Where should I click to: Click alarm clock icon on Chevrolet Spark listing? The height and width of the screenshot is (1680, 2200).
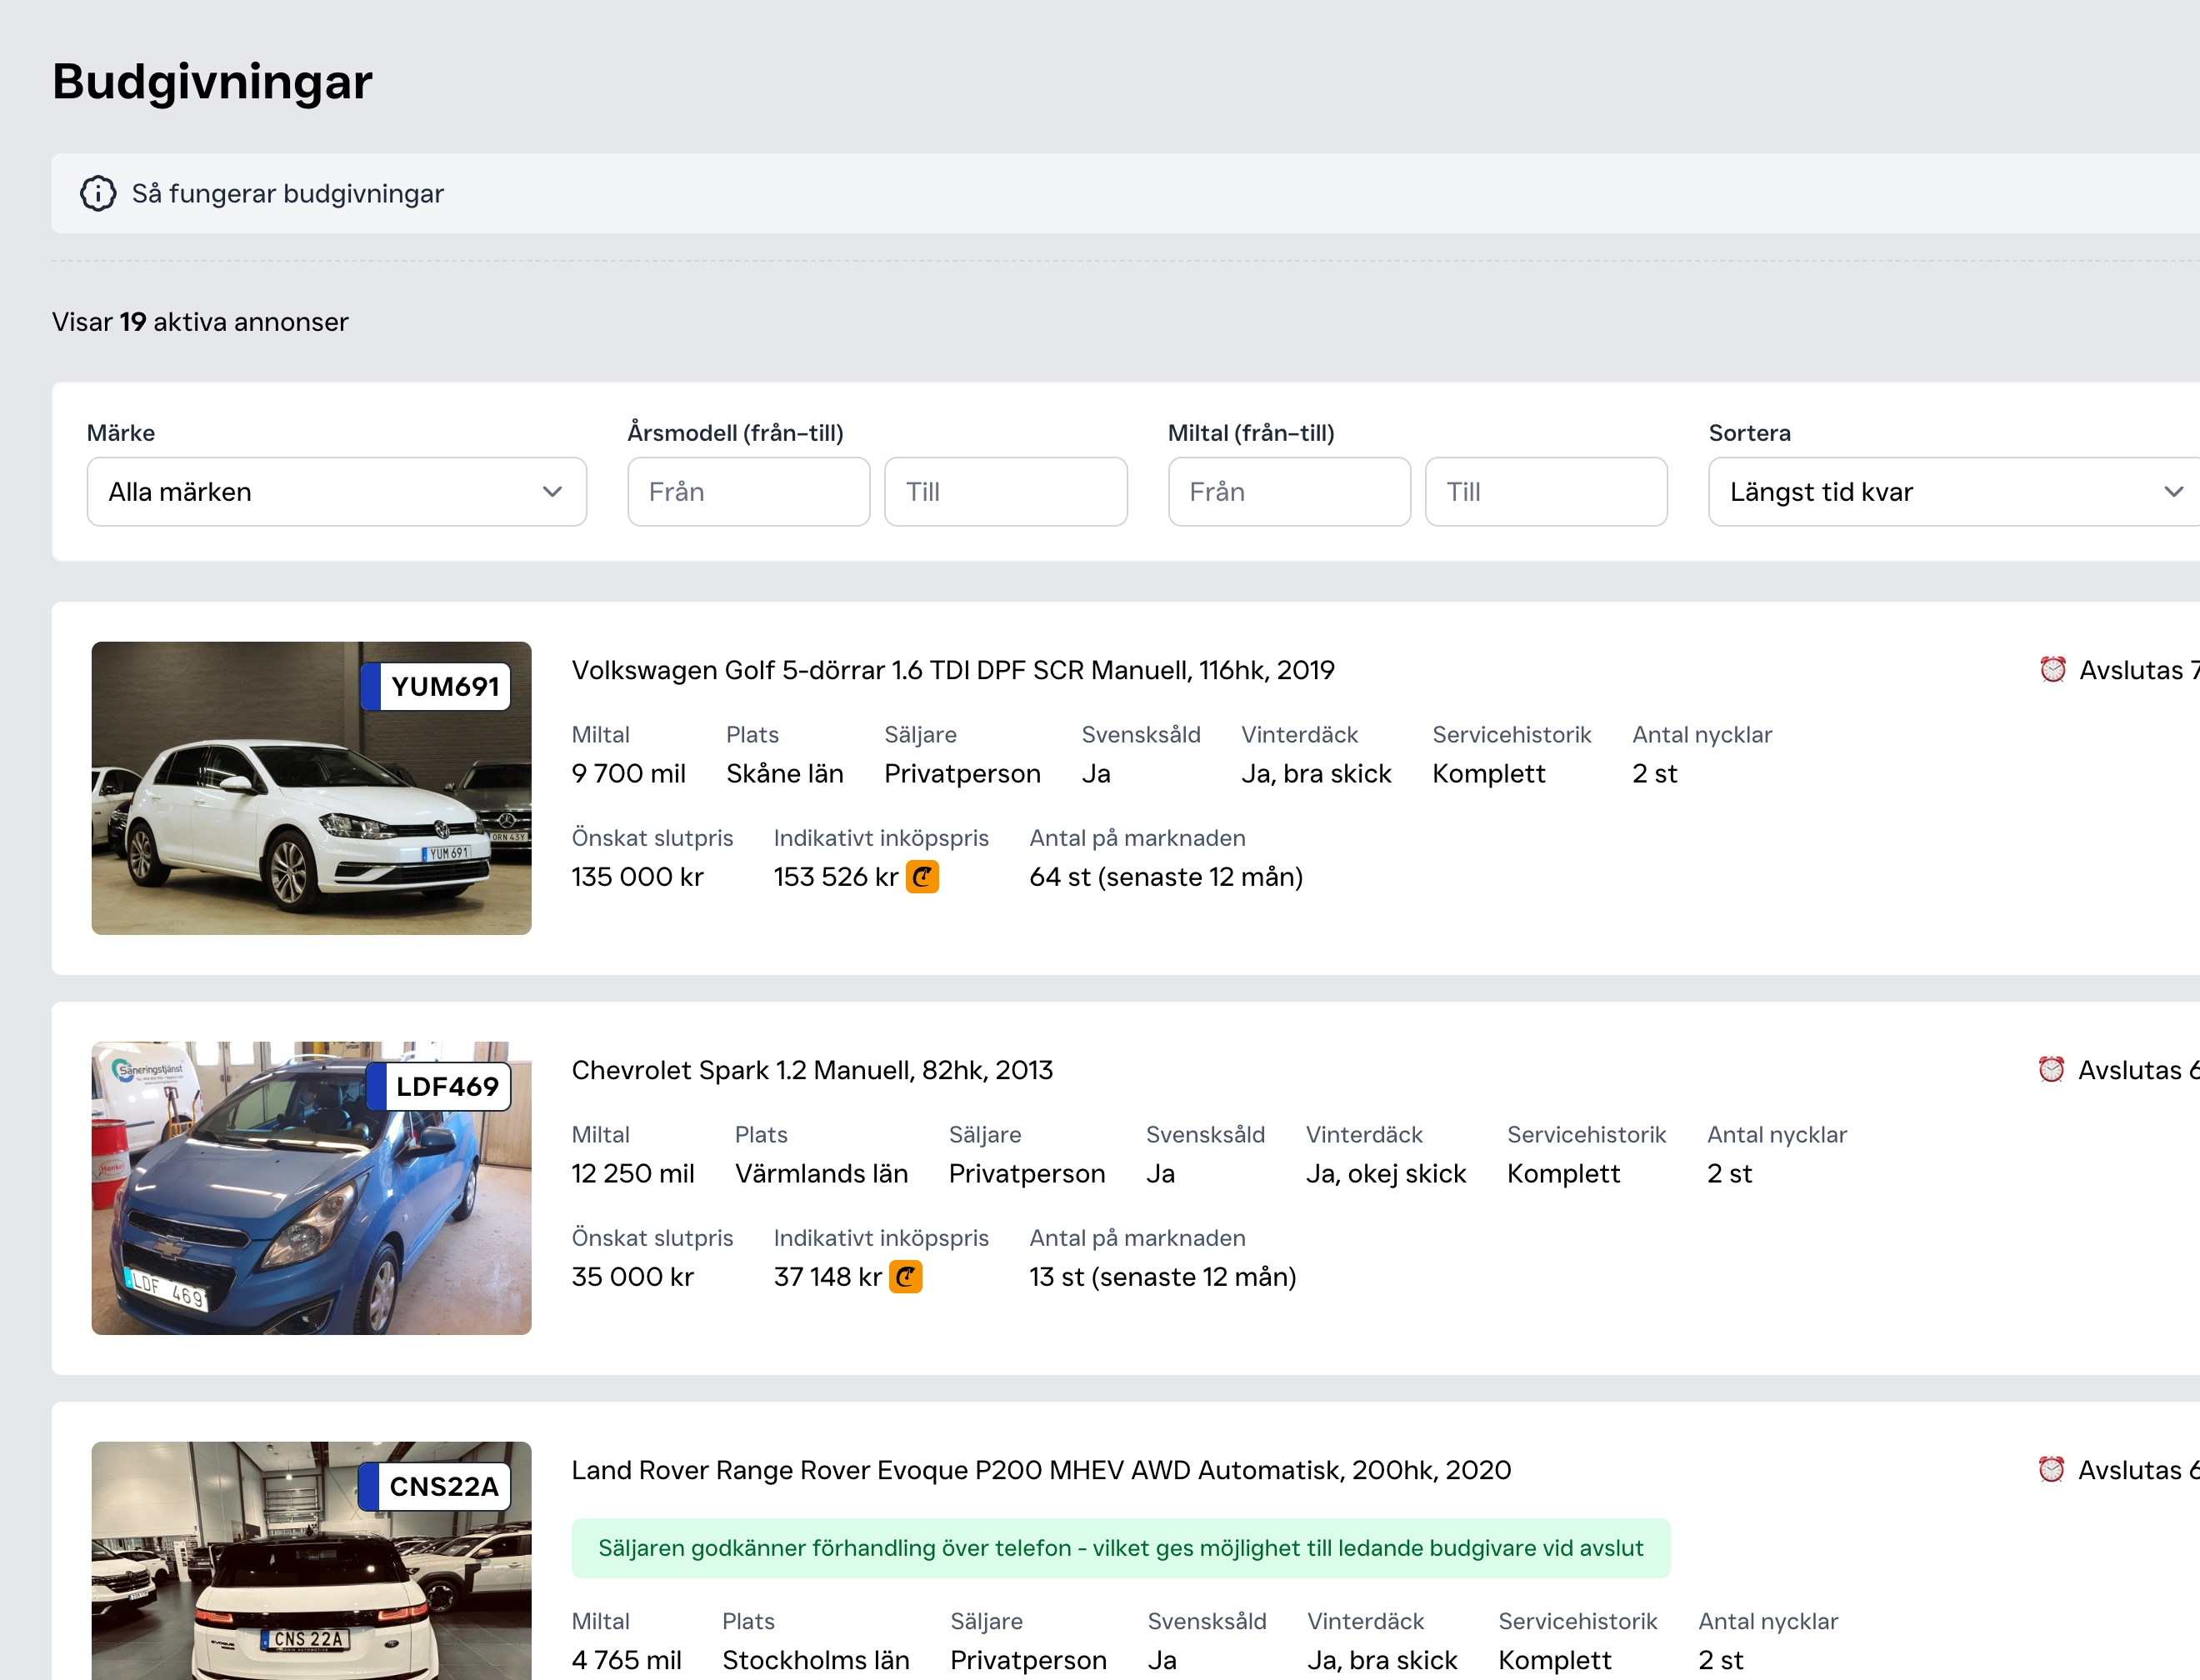click(x=2051, y=1069)
